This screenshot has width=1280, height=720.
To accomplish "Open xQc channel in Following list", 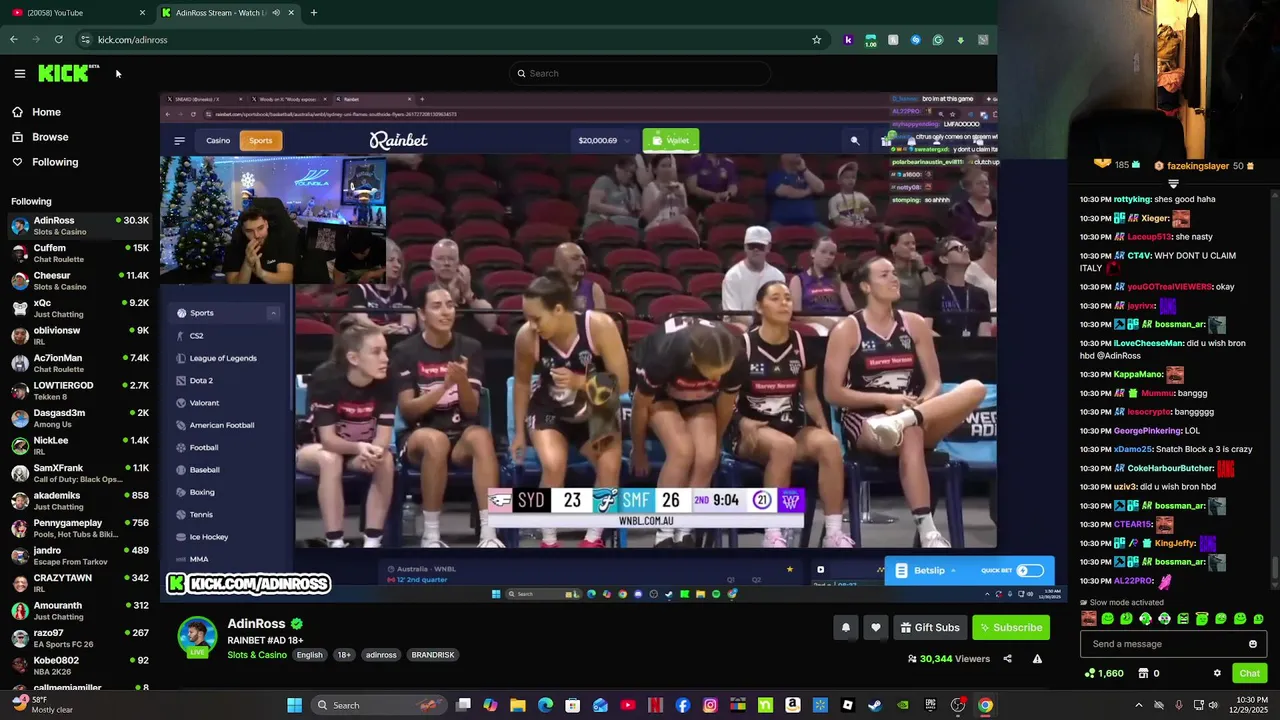I will pos(80,308).
